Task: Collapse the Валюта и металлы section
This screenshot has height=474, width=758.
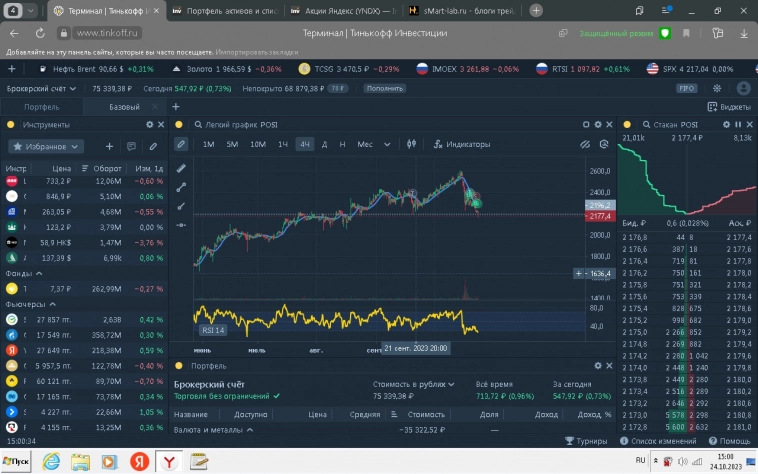Action: pos(213,430)
